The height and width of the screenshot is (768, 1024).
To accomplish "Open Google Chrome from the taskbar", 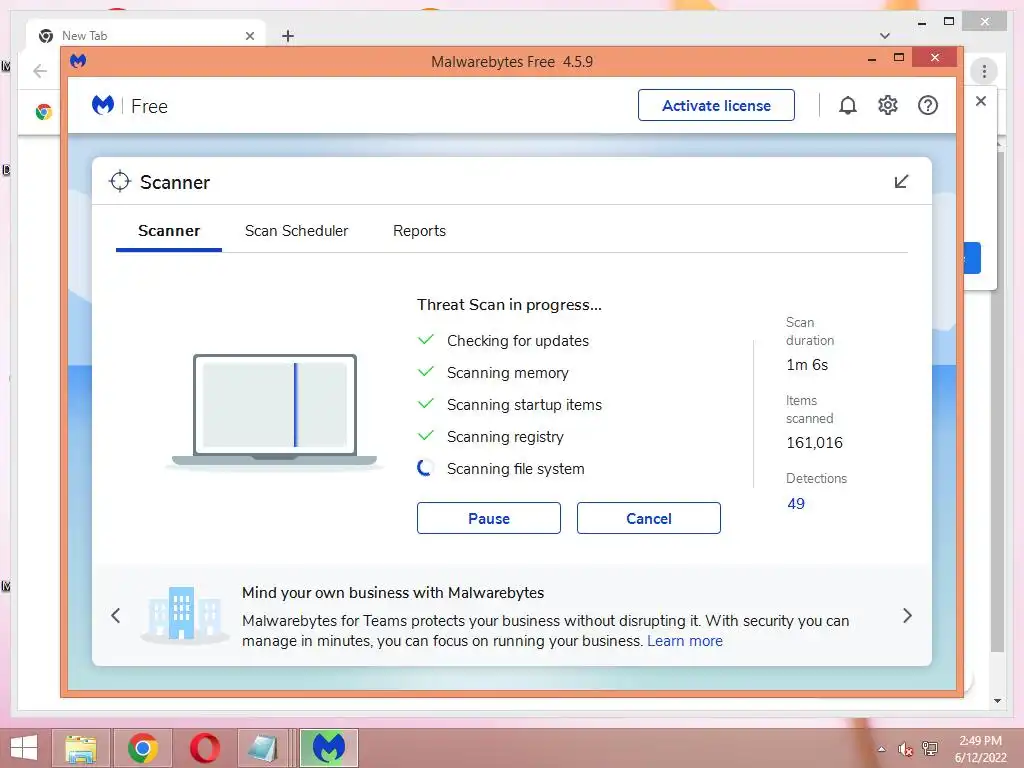I will coord(142,747).
